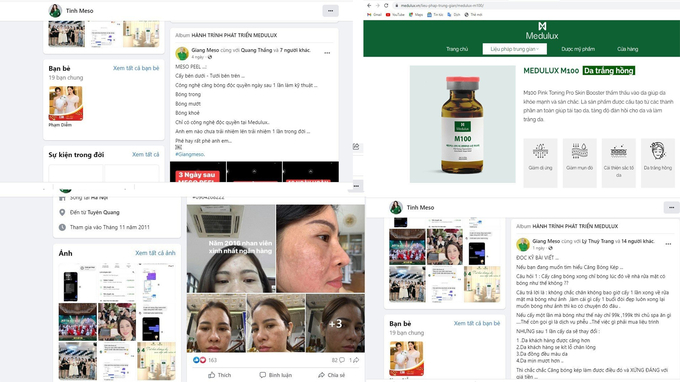Image resolution: width=680 pixels, height=382 pixels.
Task: Click the MESO PEEL line of the post
Action: tap(191, 66)
